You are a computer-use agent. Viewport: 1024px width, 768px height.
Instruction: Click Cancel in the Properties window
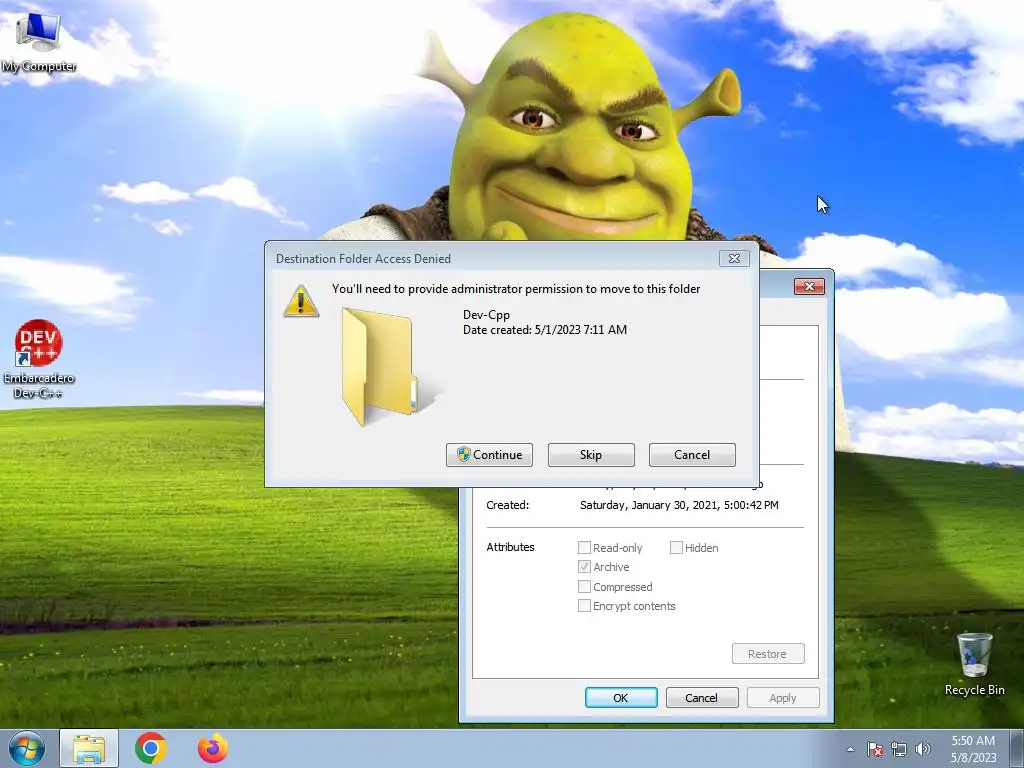[x=702, y=697]
